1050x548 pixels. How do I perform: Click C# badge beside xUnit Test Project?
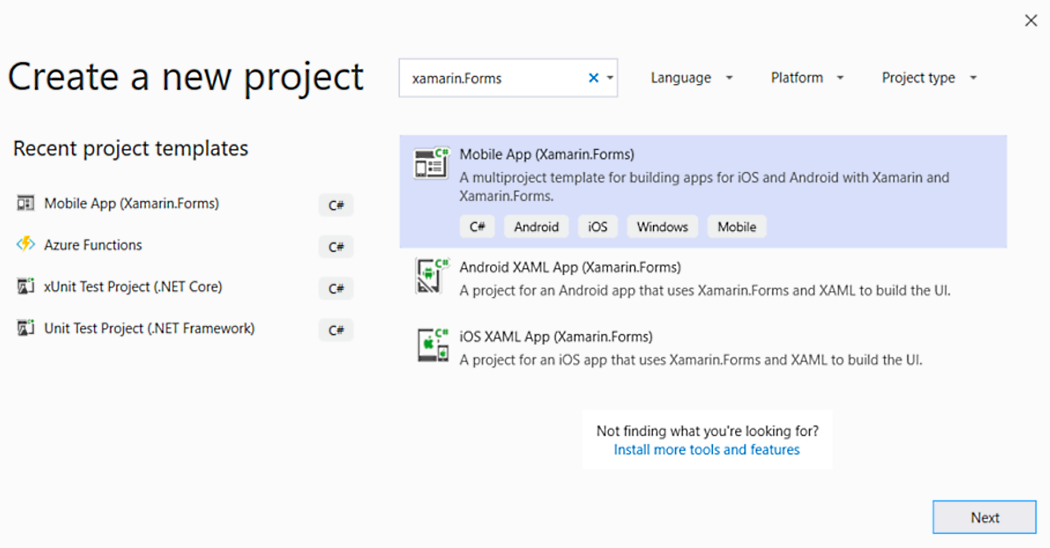tap(335, 289)
